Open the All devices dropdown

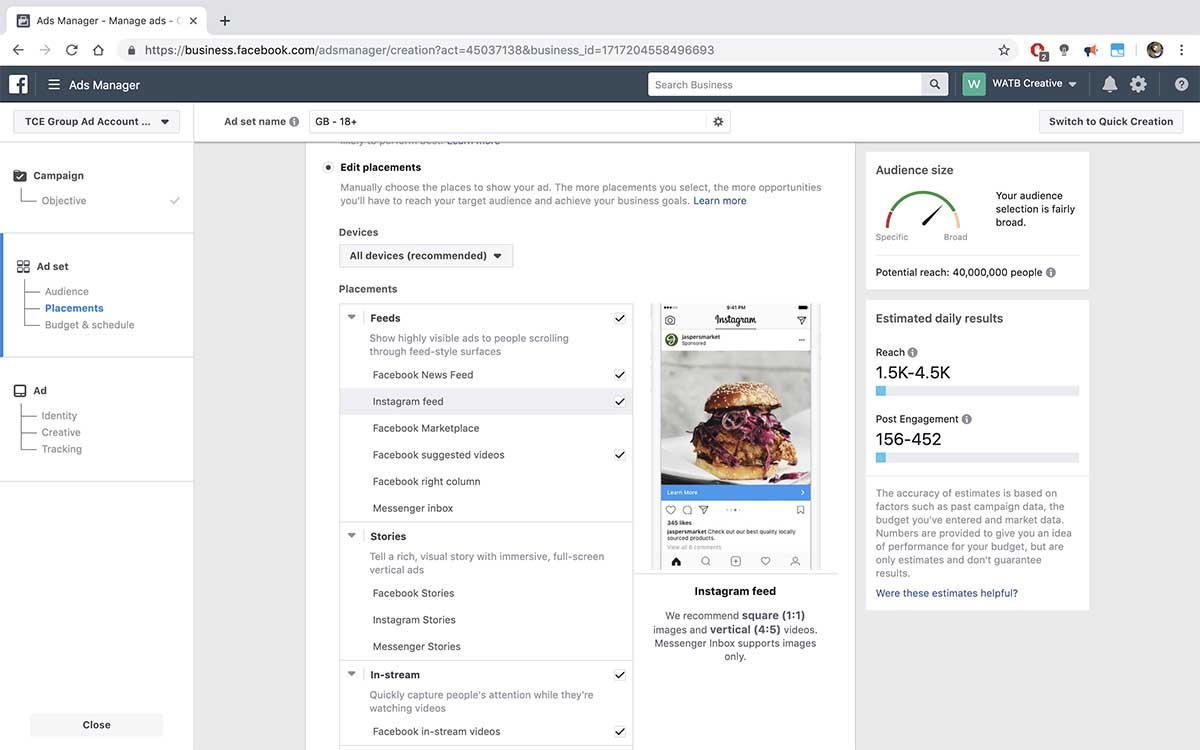click(x=425, y=255)
